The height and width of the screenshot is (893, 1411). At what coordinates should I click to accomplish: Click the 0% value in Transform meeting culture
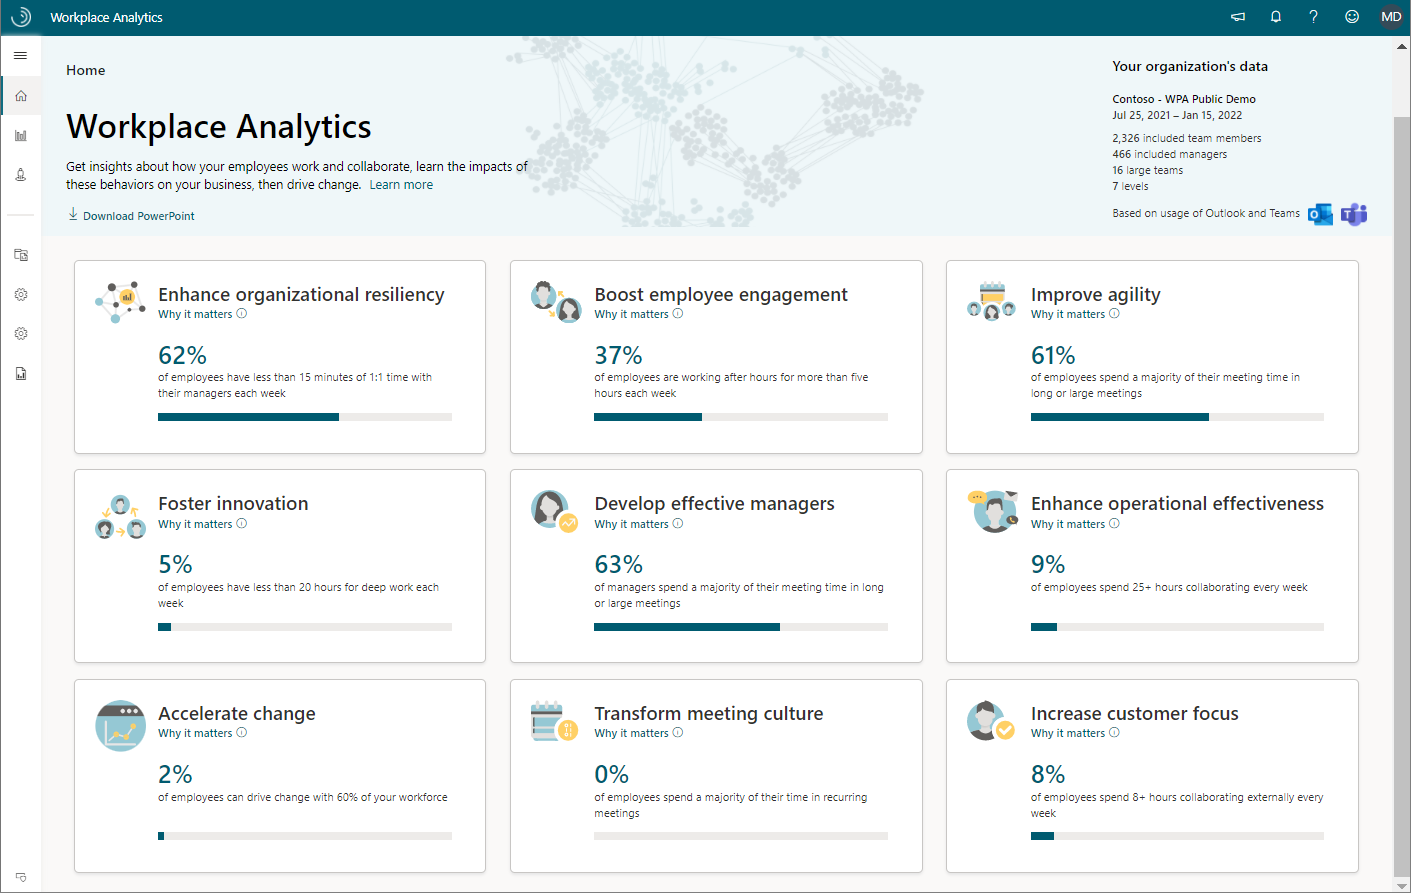point(612,774)
